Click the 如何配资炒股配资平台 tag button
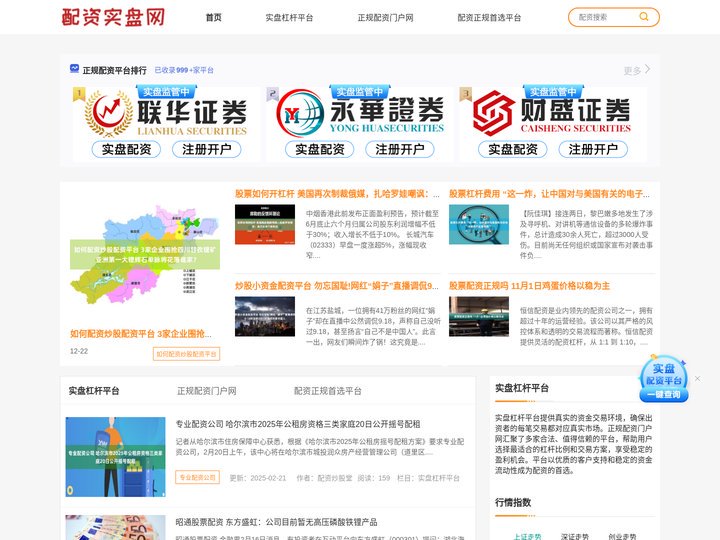The width and height of the screenshot is (720, 540). point(186,354)
